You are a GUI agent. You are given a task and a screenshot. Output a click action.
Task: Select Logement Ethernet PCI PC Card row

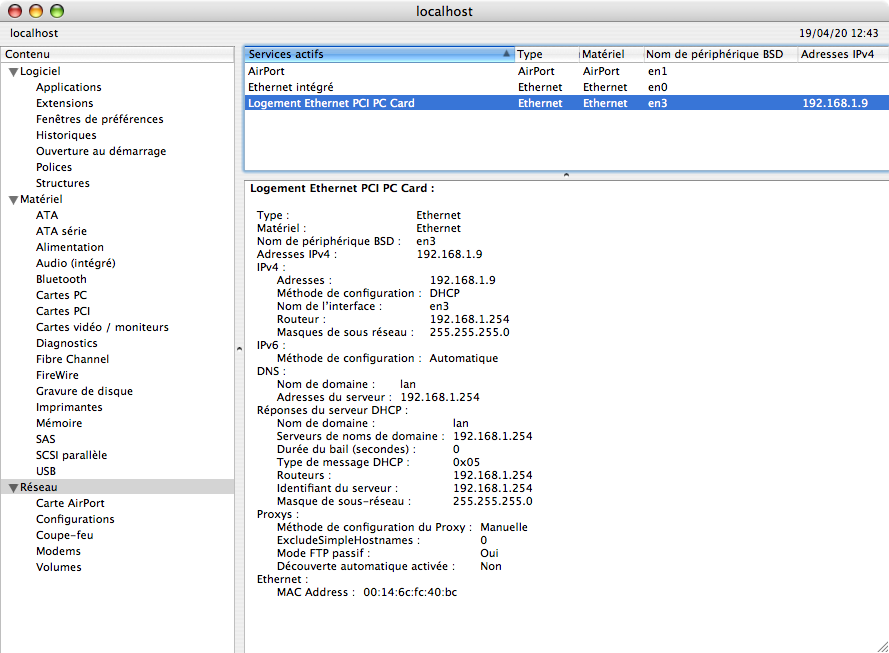click(567, 103)
